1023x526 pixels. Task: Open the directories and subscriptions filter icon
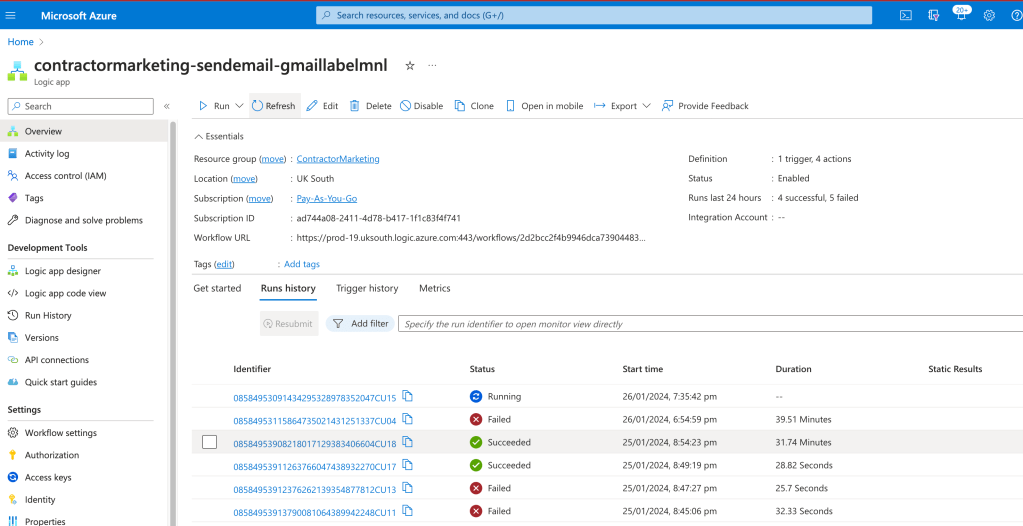pyautogui.click(x=934, y=15)
